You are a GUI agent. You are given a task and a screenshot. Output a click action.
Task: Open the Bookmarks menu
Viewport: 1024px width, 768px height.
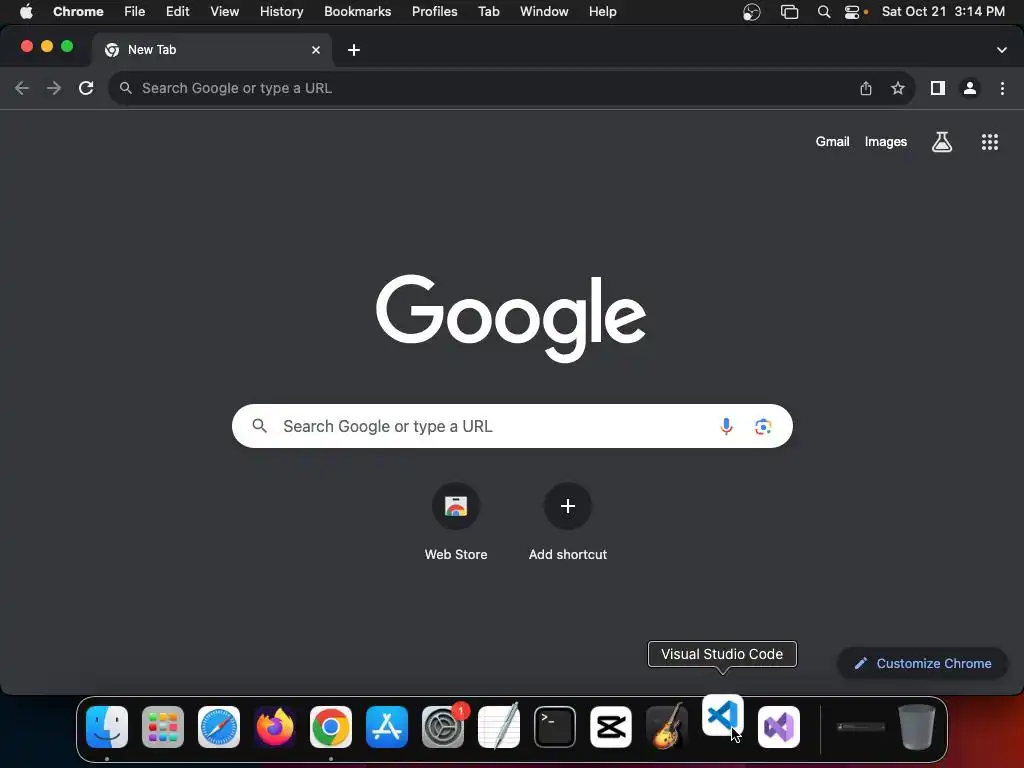[357, 12]
